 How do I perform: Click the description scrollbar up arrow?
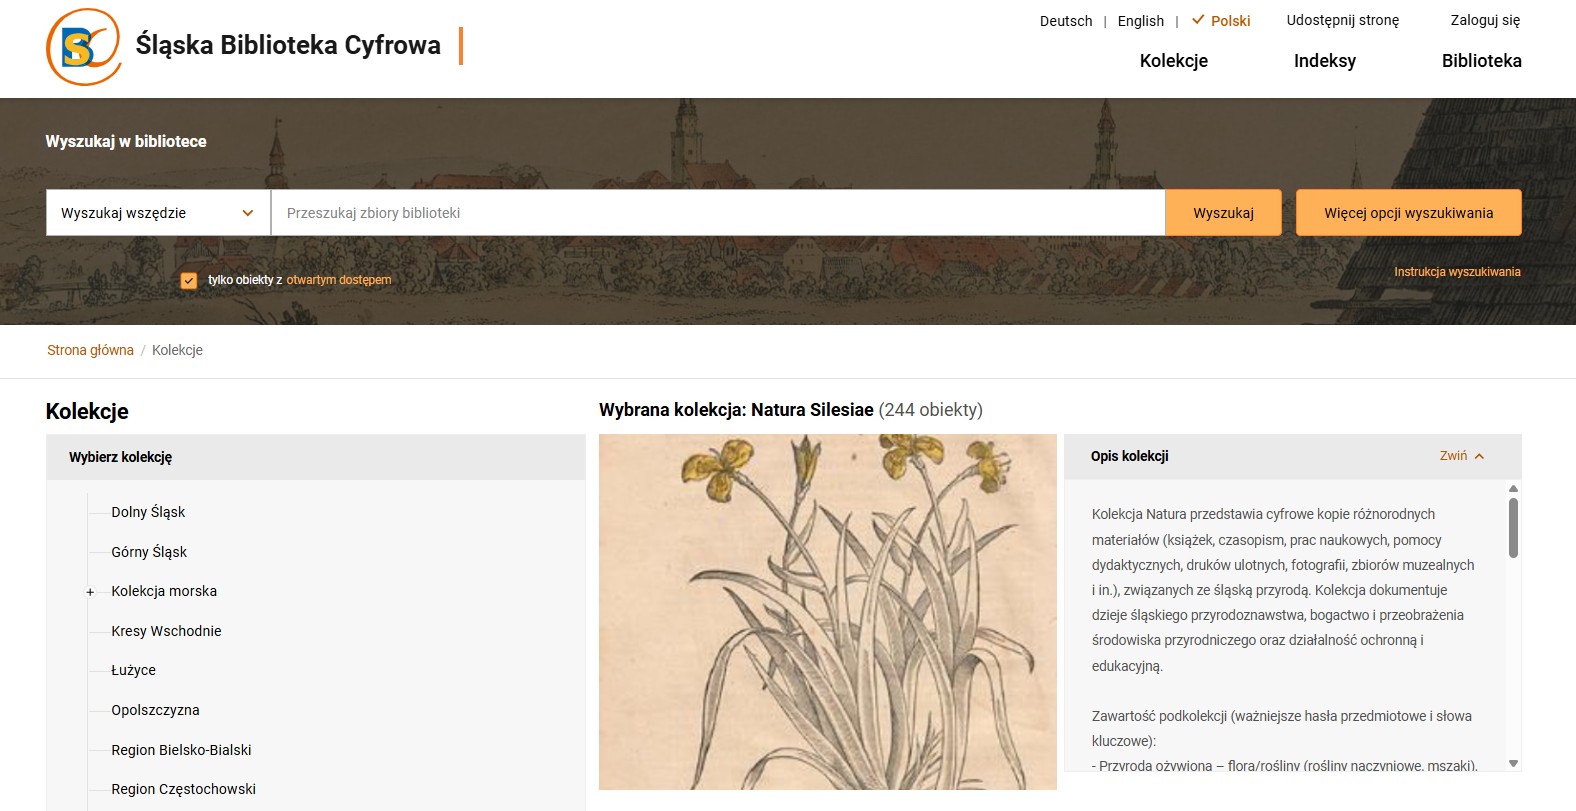(1513, 489)
